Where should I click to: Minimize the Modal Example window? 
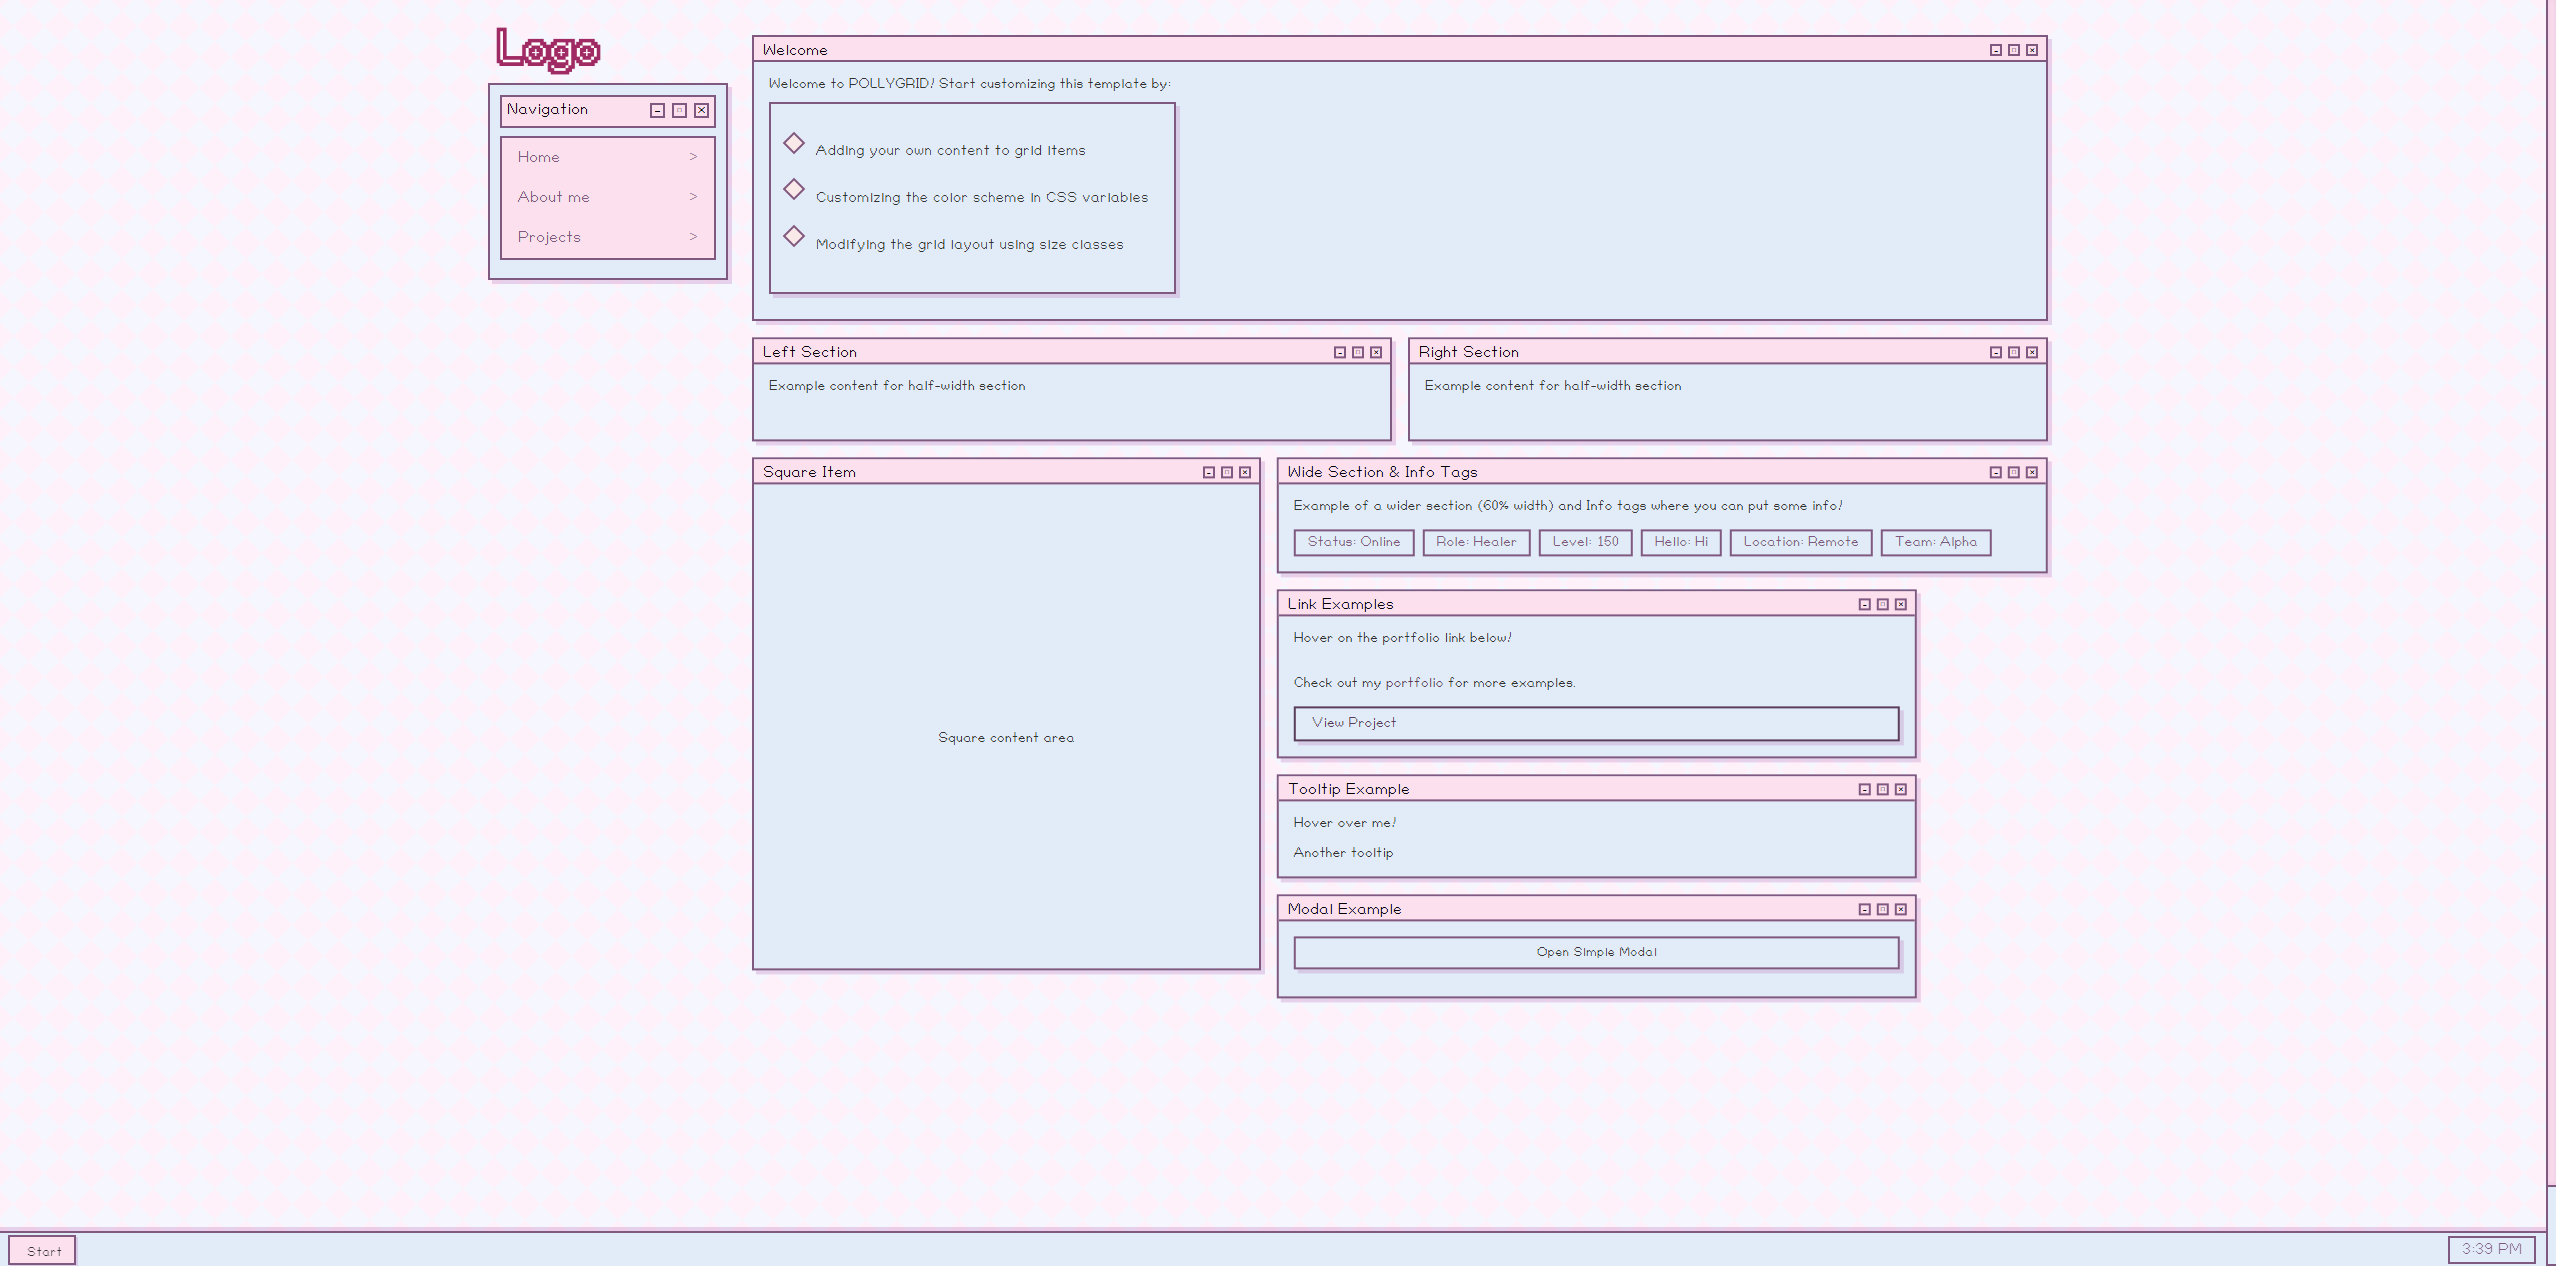(1864, 909)
